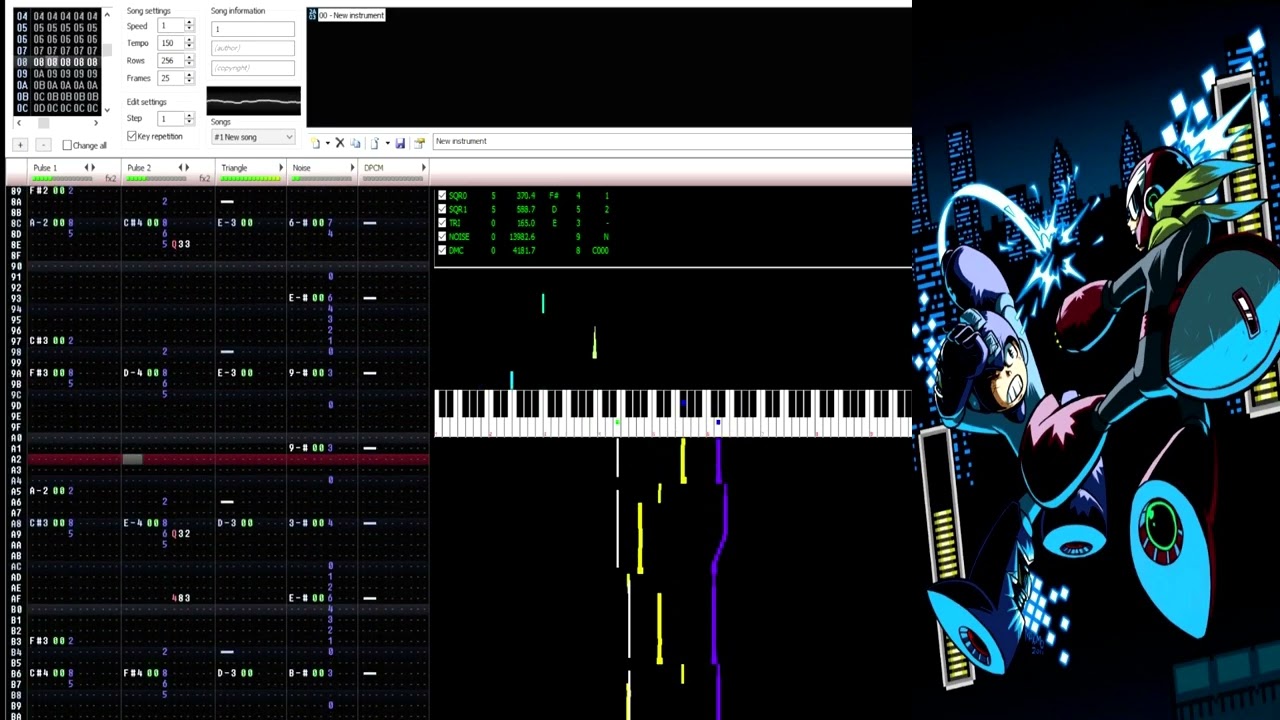Increase Step with the spinner up arrow

tap(189, 114)
